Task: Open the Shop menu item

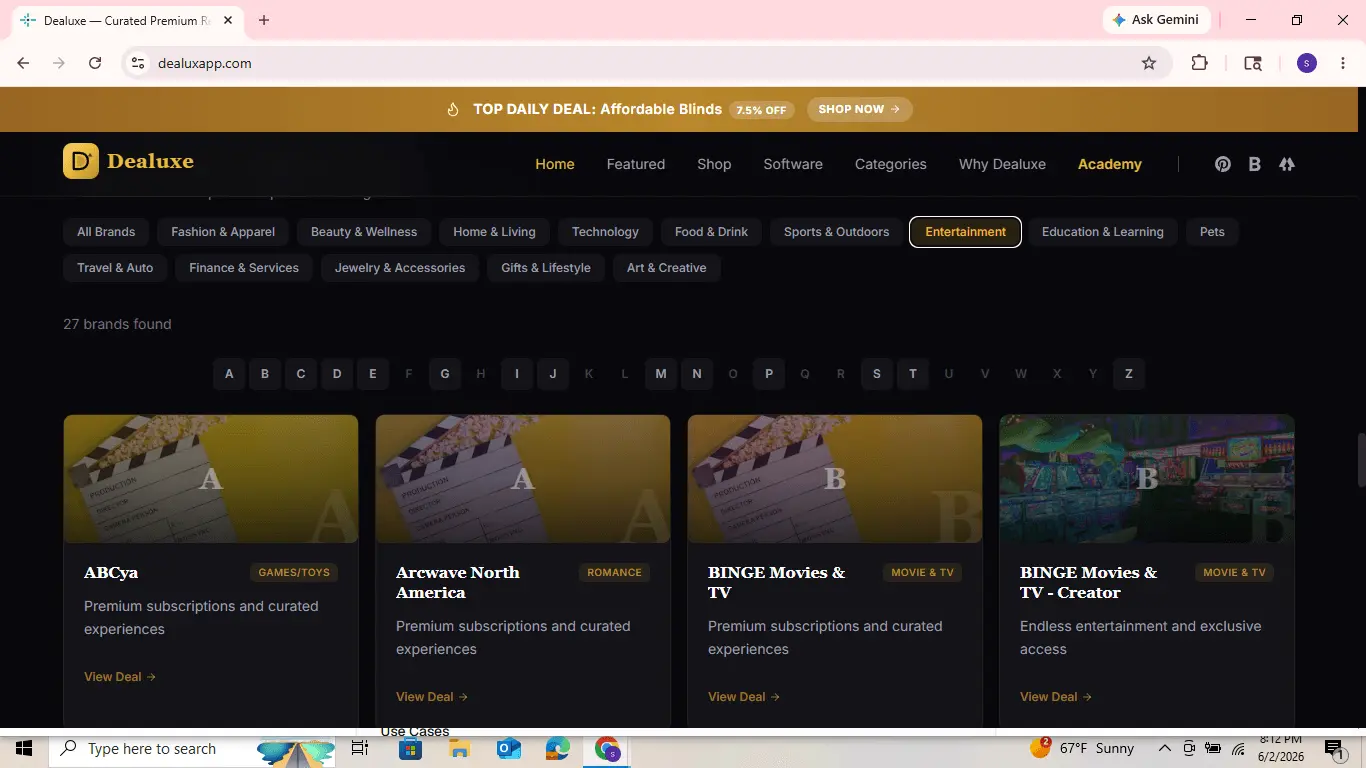Action: click(x=714, y=164)
